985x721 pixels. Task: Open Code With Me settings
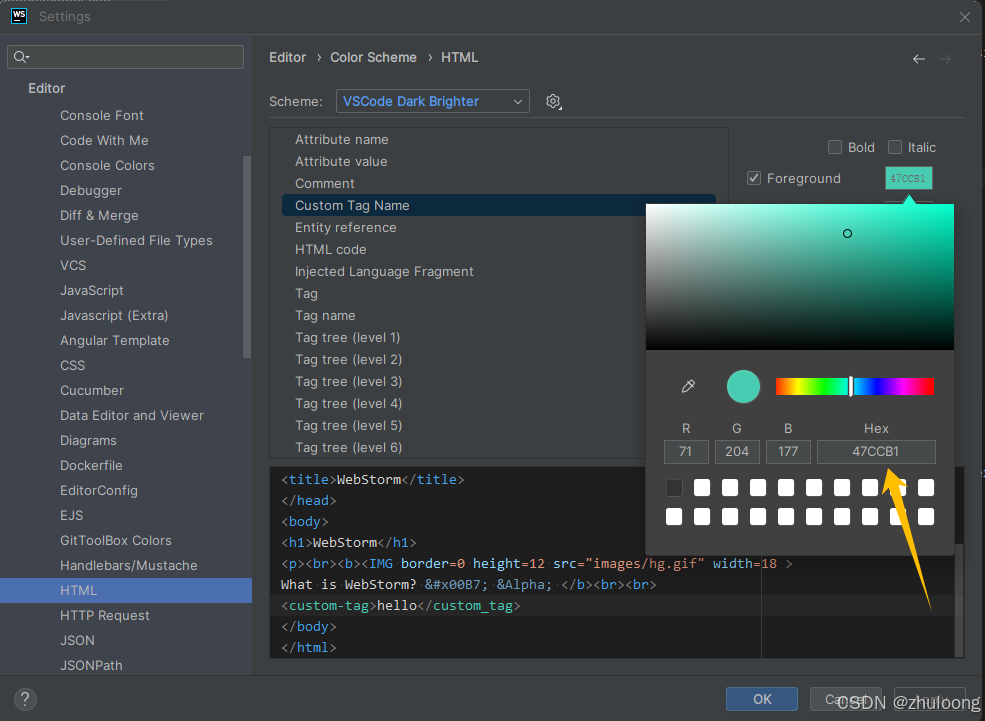104,141
